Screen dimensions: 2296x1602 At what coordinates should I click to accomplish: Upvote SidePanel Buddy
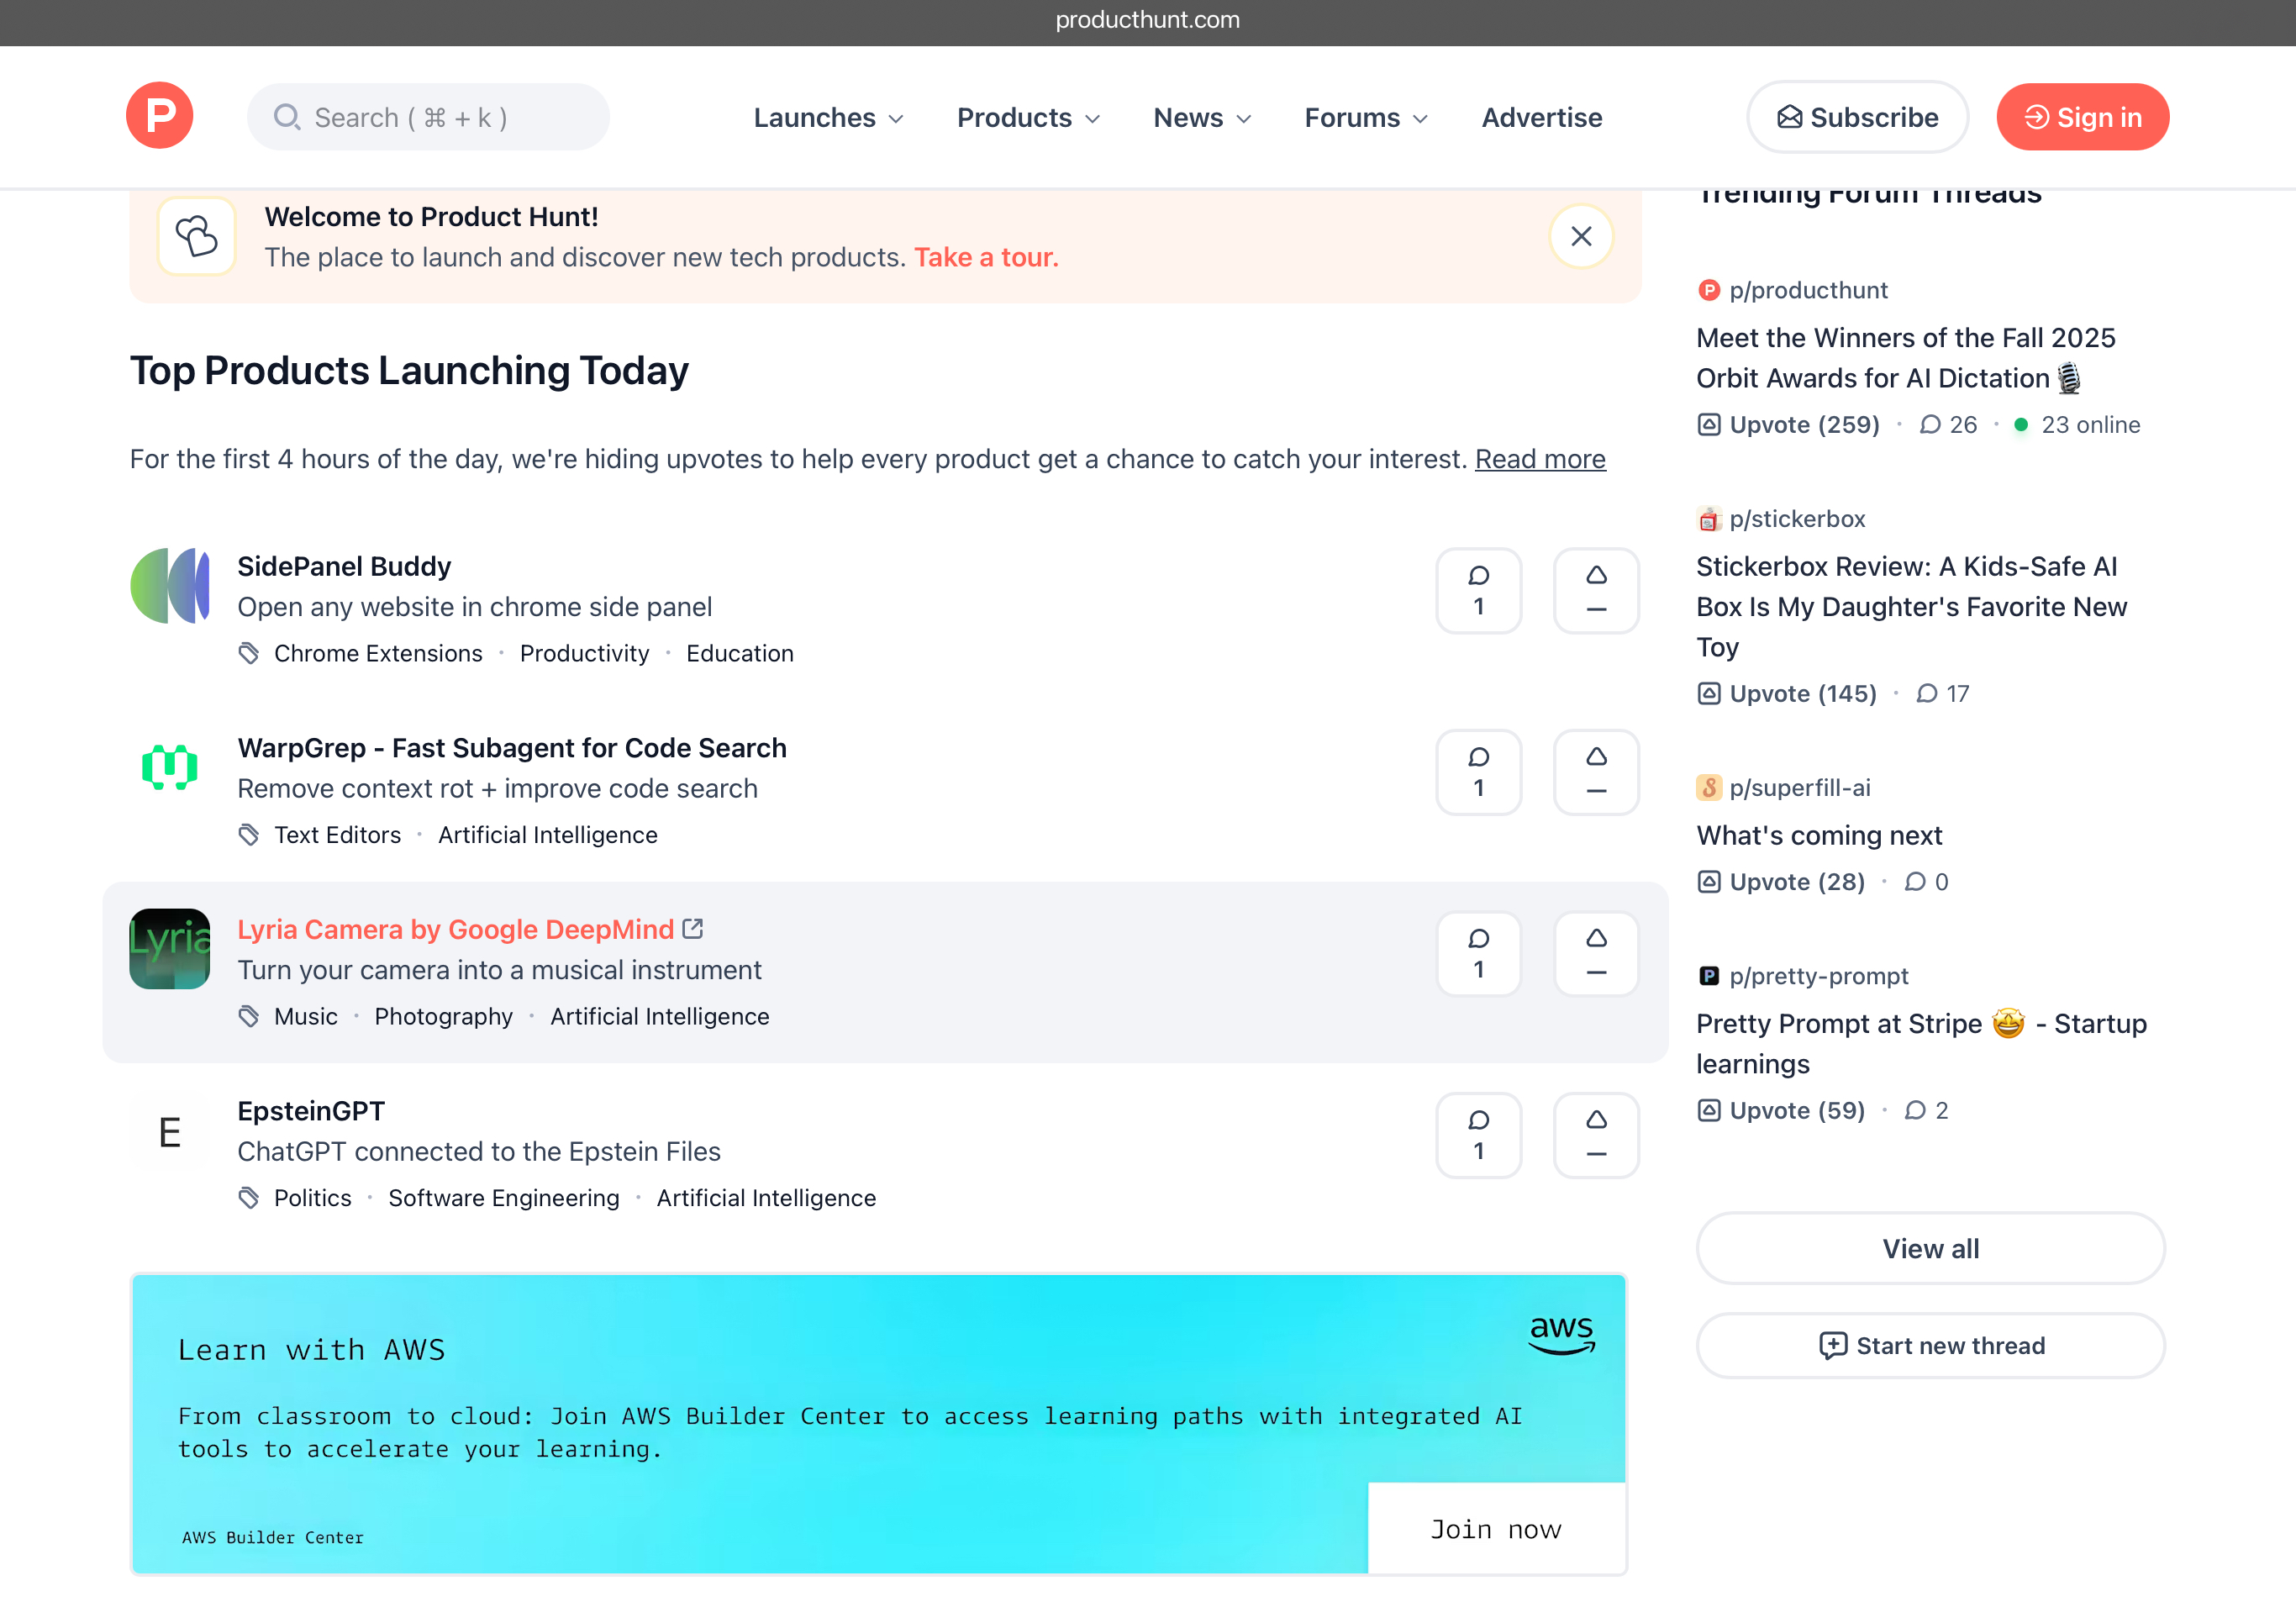1595,591
